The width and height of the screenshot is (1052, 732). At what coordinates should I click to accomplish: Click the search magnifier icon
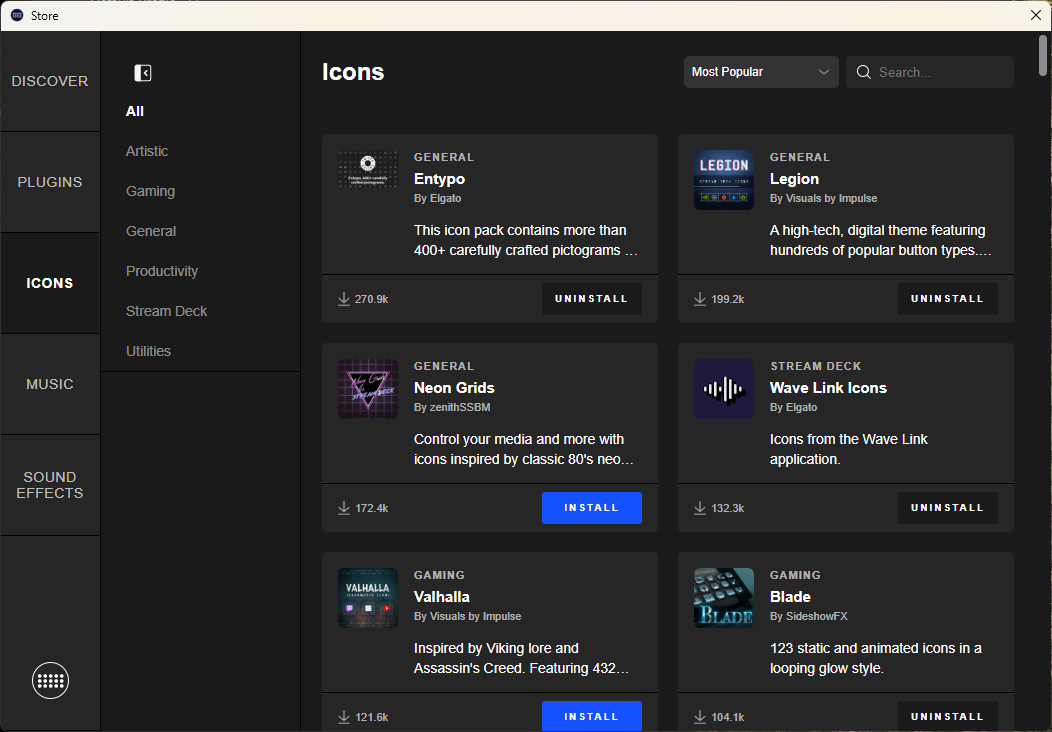pos(863,72)
